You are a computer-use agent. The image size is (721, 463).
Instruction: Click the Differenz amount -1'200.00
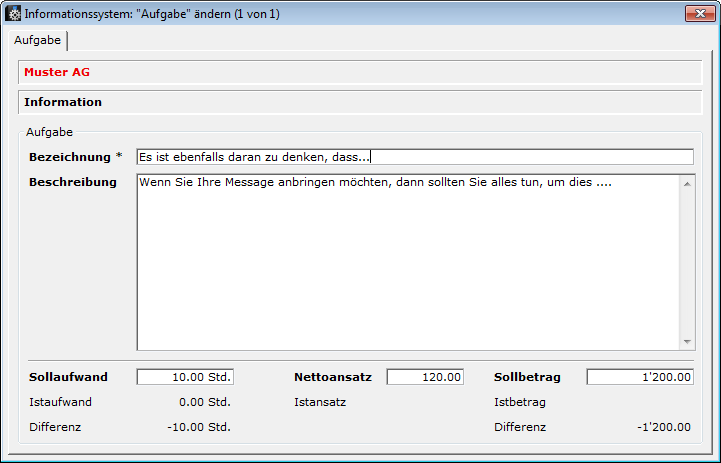(x=663, y=427)
